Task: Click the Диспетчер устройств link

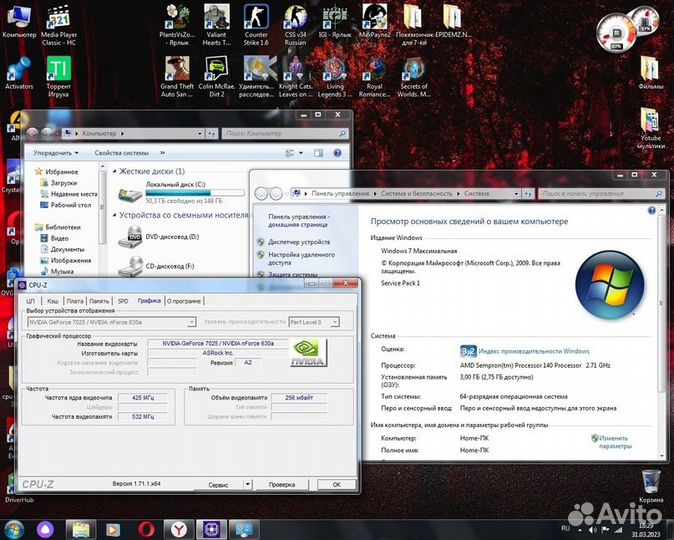Action: coord(298,241)
